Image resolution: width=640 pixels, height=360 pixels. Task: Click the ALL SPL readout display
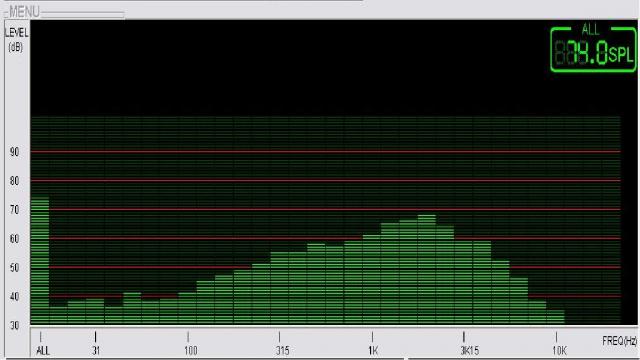tap(593, 49)
